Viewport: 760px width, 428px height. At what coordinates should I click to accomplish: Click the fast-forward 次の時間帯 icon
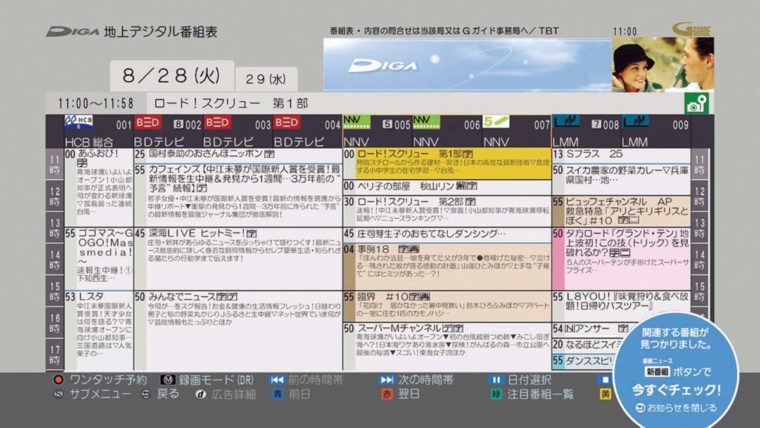tap(387, 380)
